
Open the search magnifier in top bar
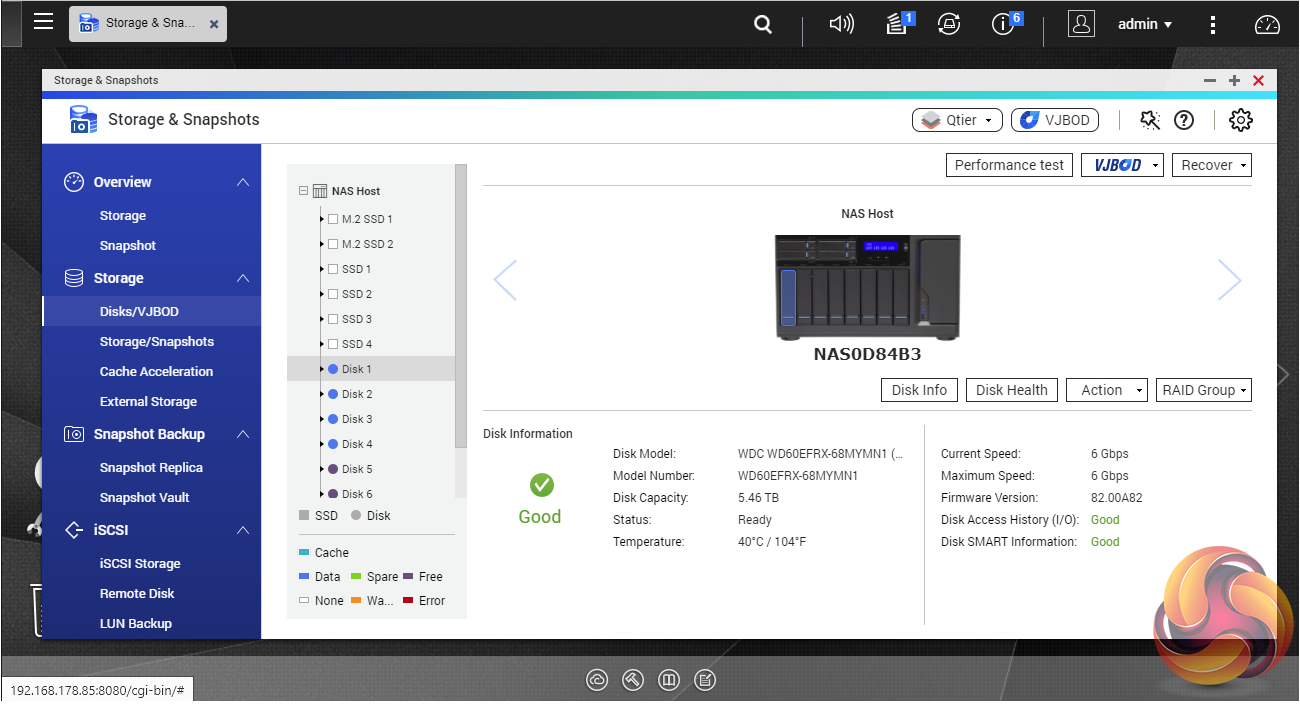763,25
